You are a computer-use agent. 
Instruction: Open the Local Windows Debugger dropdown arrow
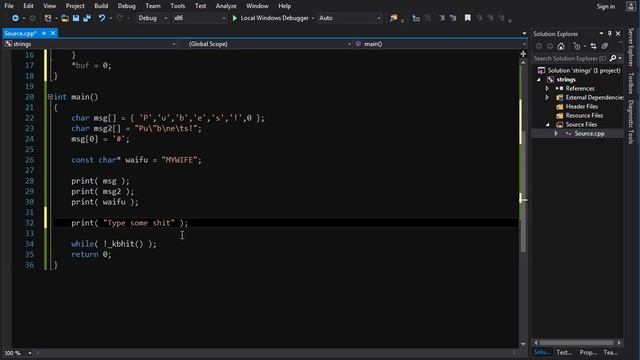coord(313,18)
